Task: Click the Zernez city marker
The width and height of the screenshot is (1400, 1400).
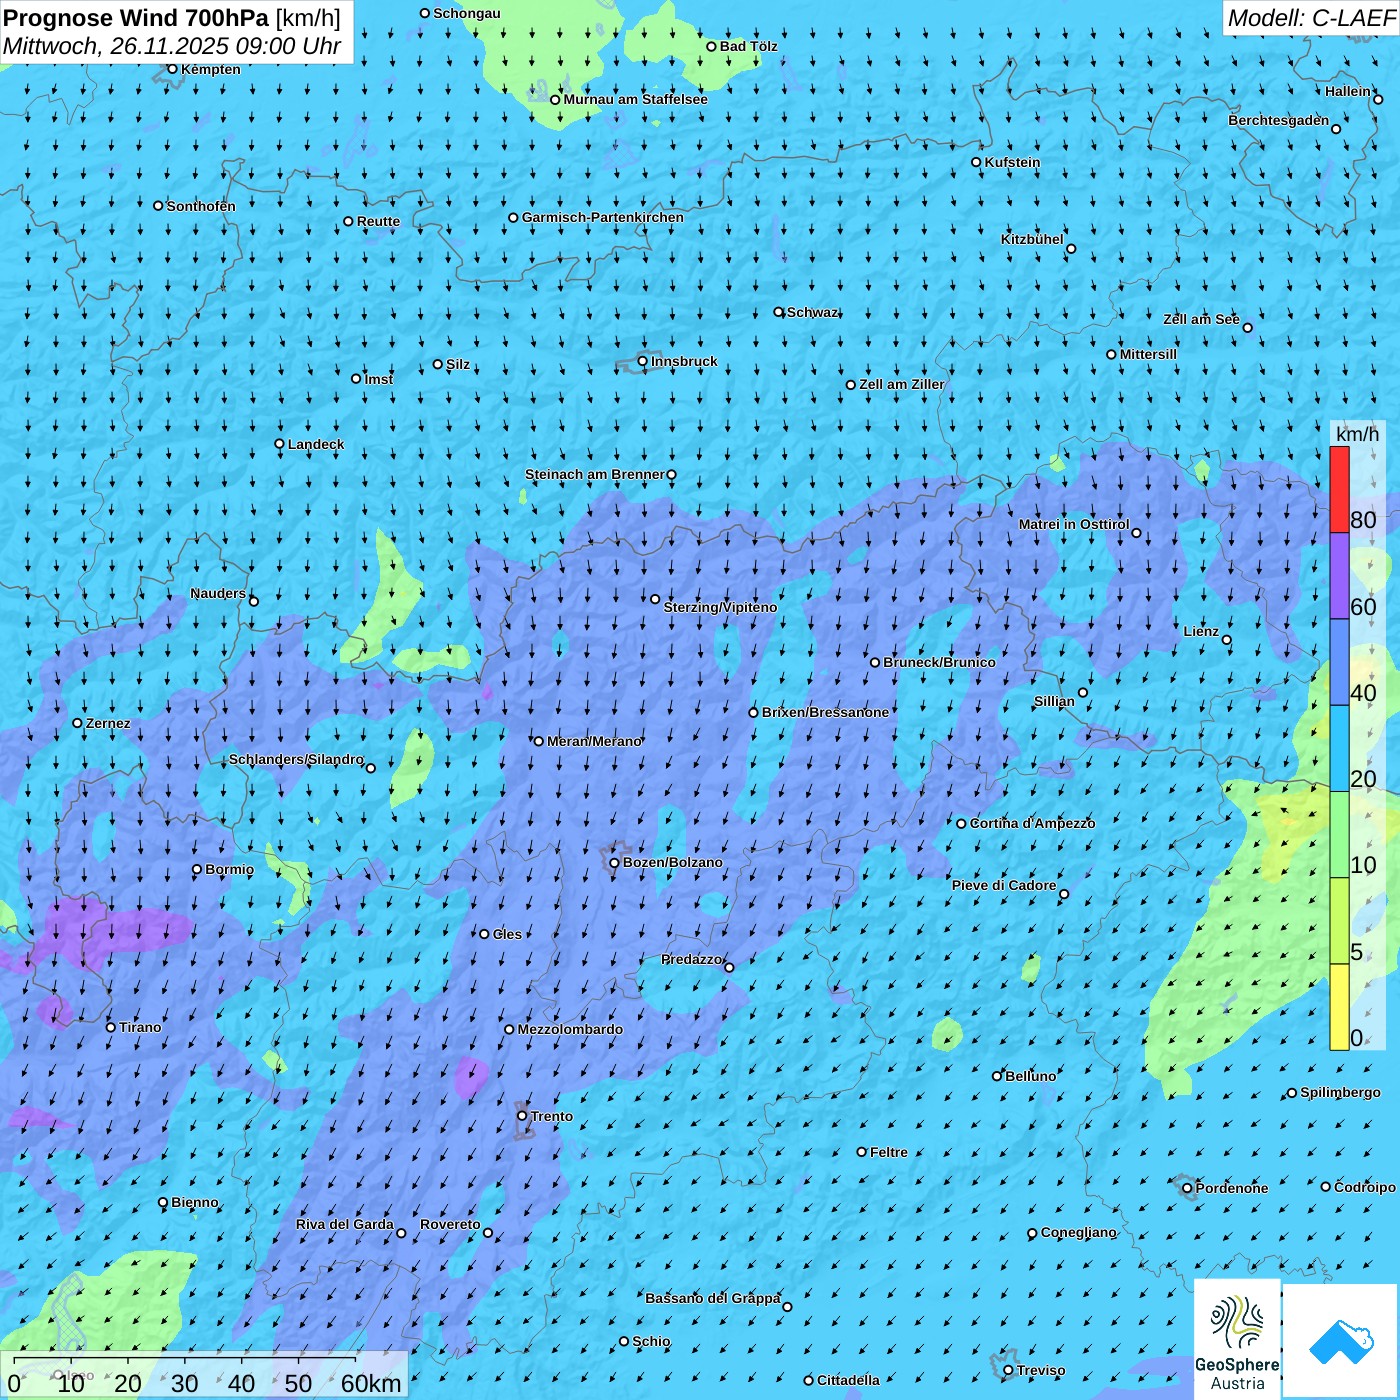Action: (x=77, y=723)
